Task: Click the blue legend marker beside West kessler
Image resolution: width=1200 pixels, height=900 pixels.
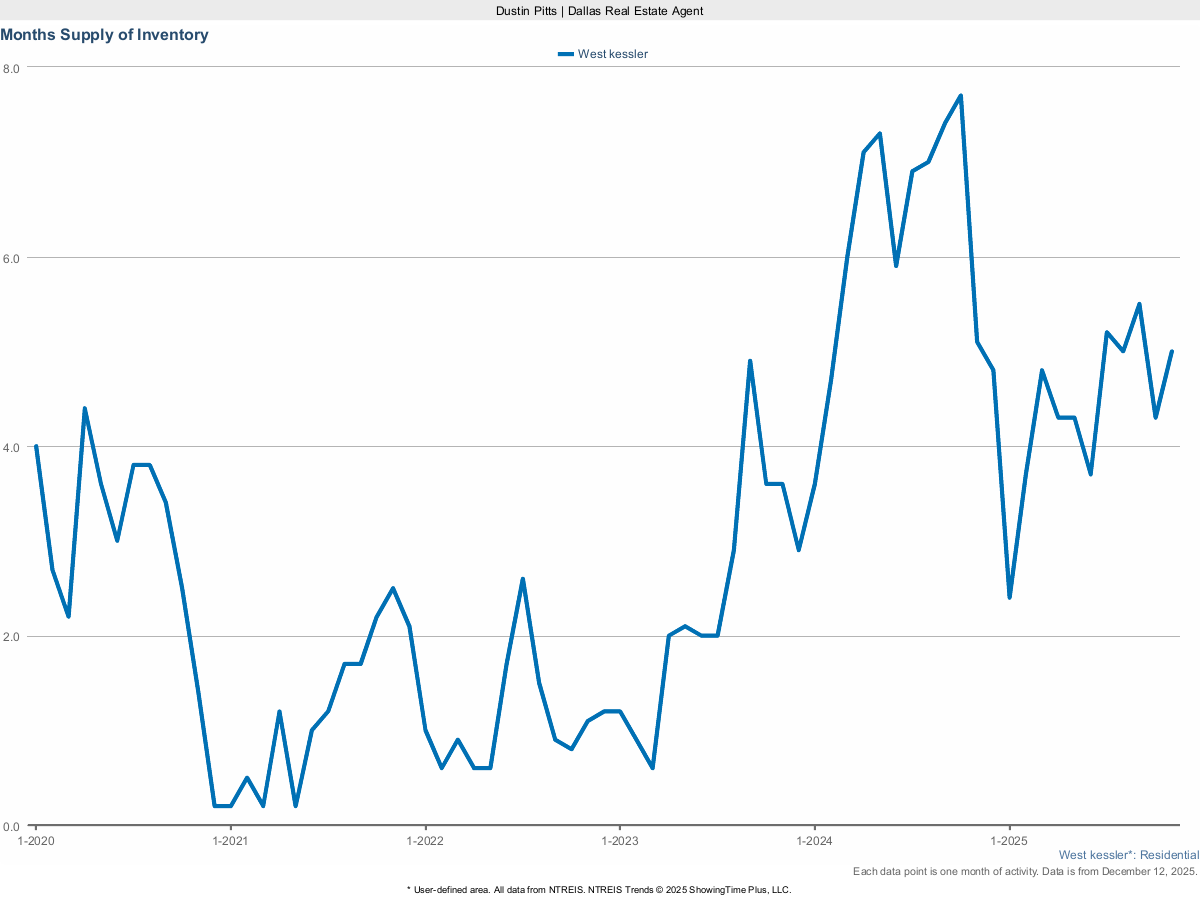Action: (565, 54)
